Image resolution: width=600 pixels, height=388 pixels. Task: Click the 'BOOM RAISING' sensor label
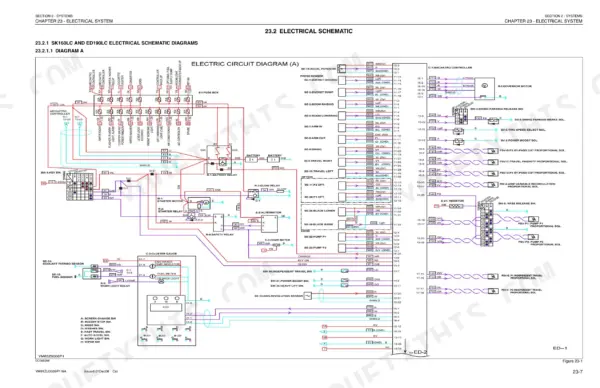pyautogui.click(x=319, y=104)
